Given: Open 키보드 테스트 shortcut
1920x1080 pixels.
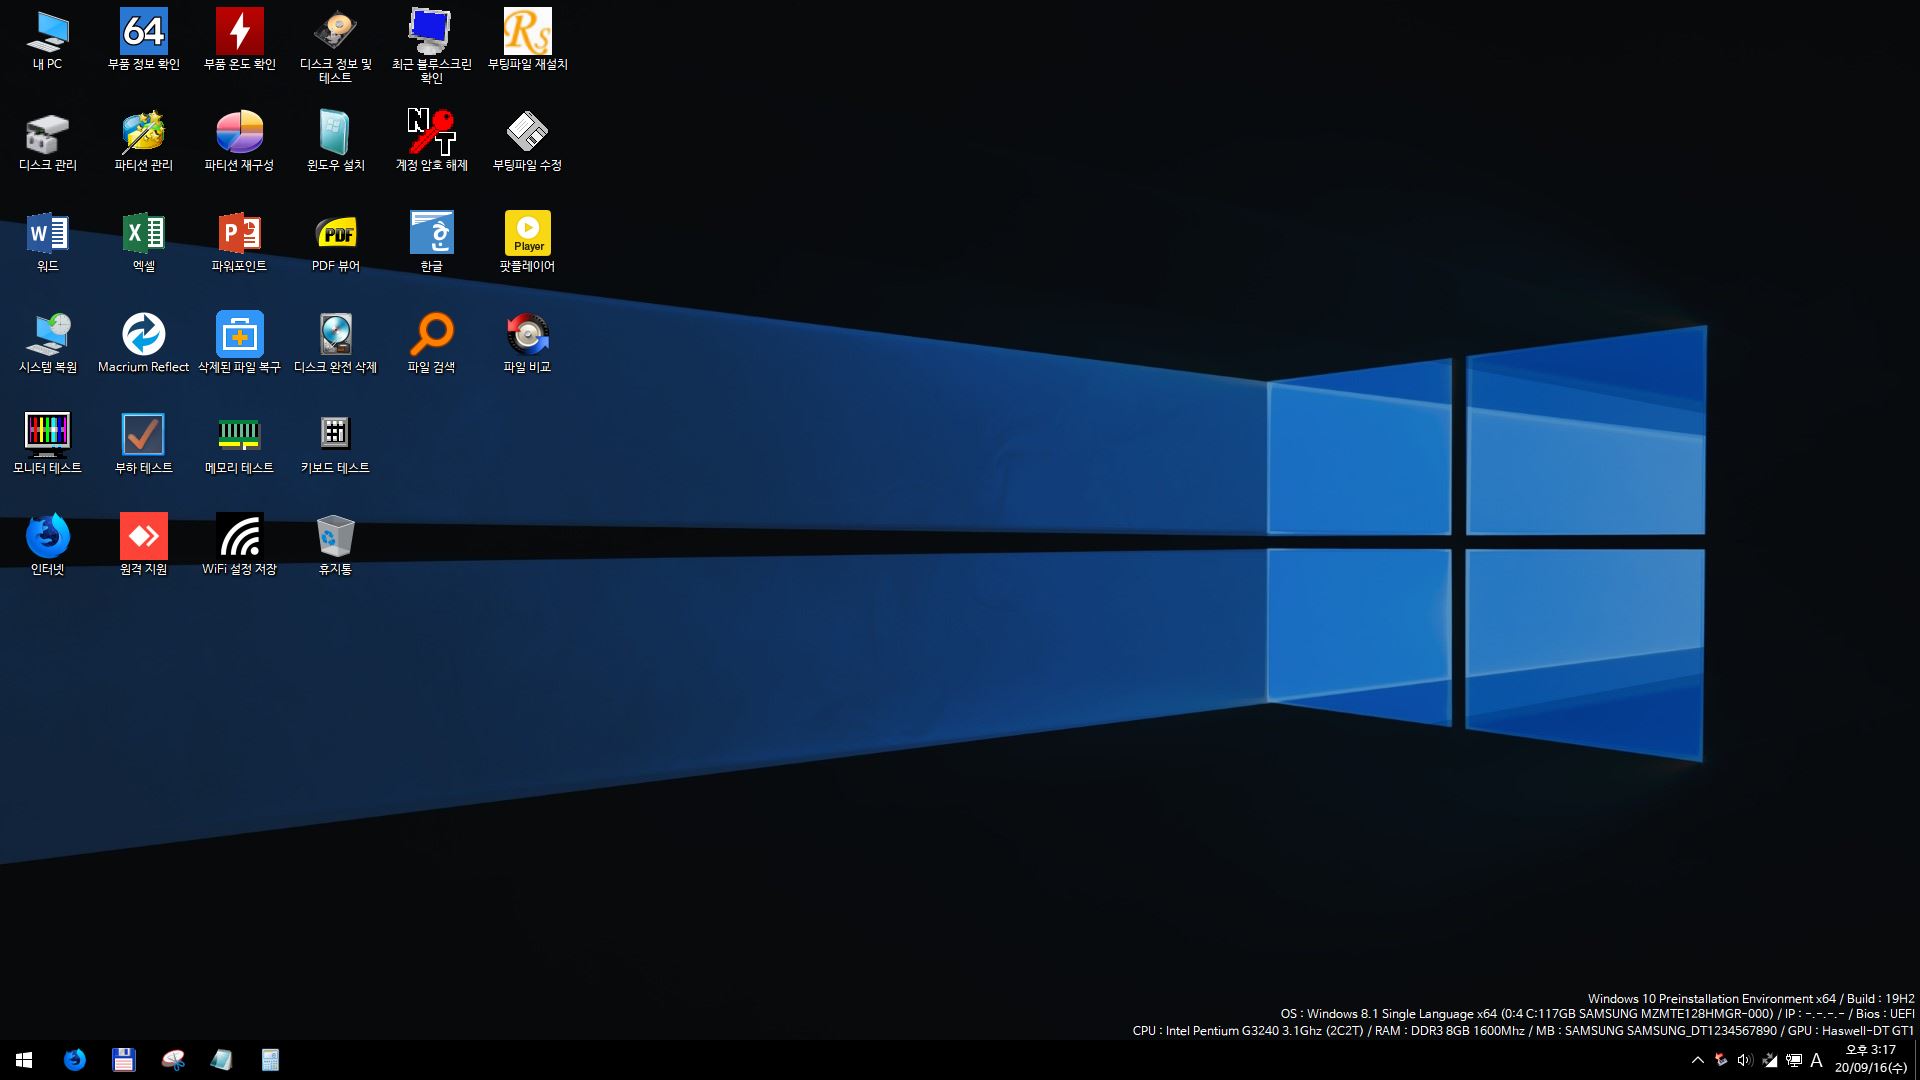Looking at the screenshot, I should pos(336,443).
